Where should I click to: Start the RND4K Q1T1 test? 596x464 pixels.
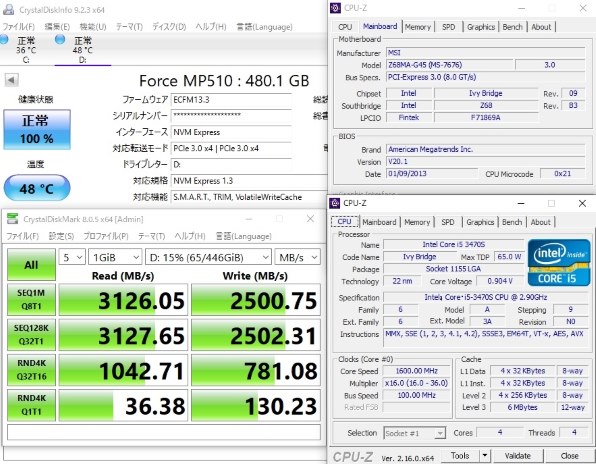(31, 405)
